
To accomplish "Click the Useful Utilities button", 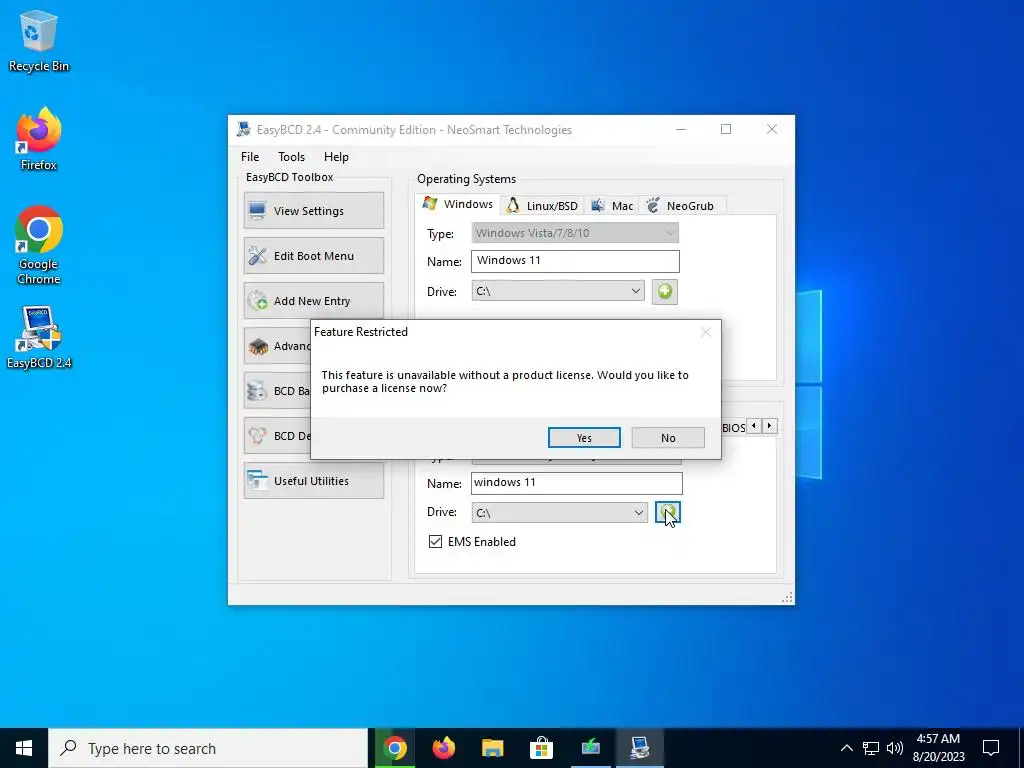I will (x=313, y=481).
